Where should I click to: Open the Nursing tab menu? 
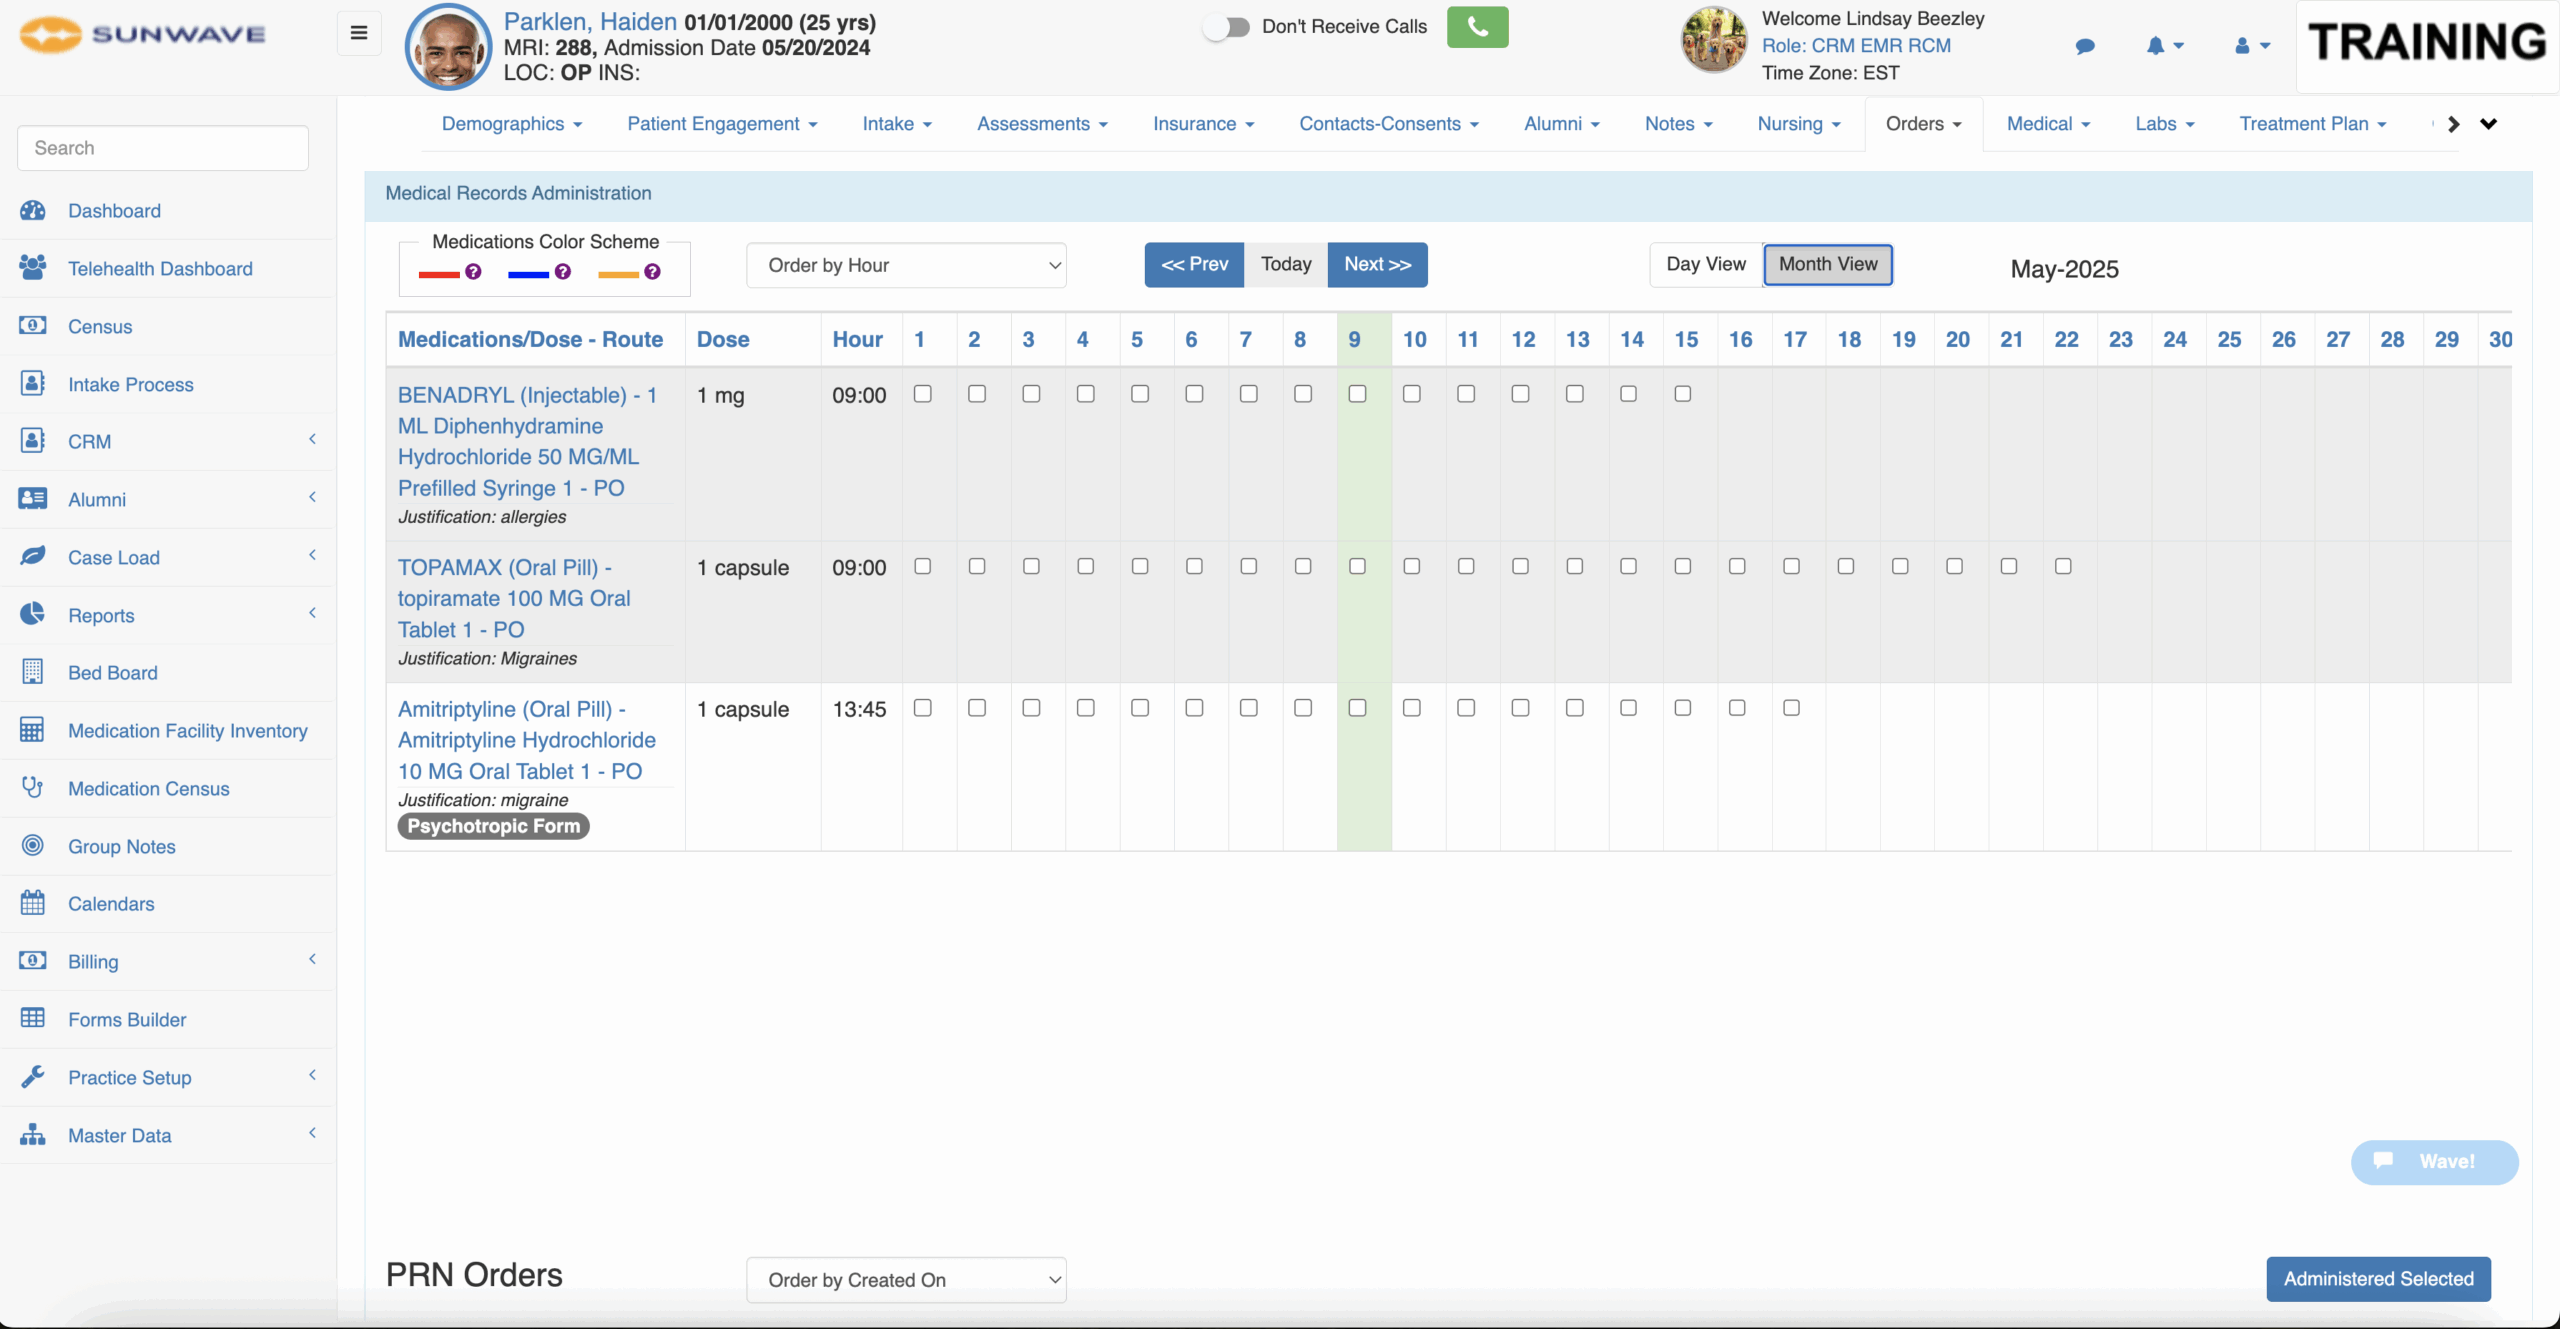point(1799,124)
